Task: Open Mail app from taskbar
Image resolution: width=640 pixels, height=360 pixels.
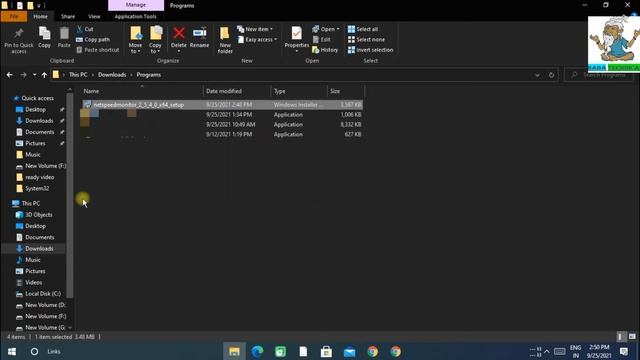Action: [349, 351]
